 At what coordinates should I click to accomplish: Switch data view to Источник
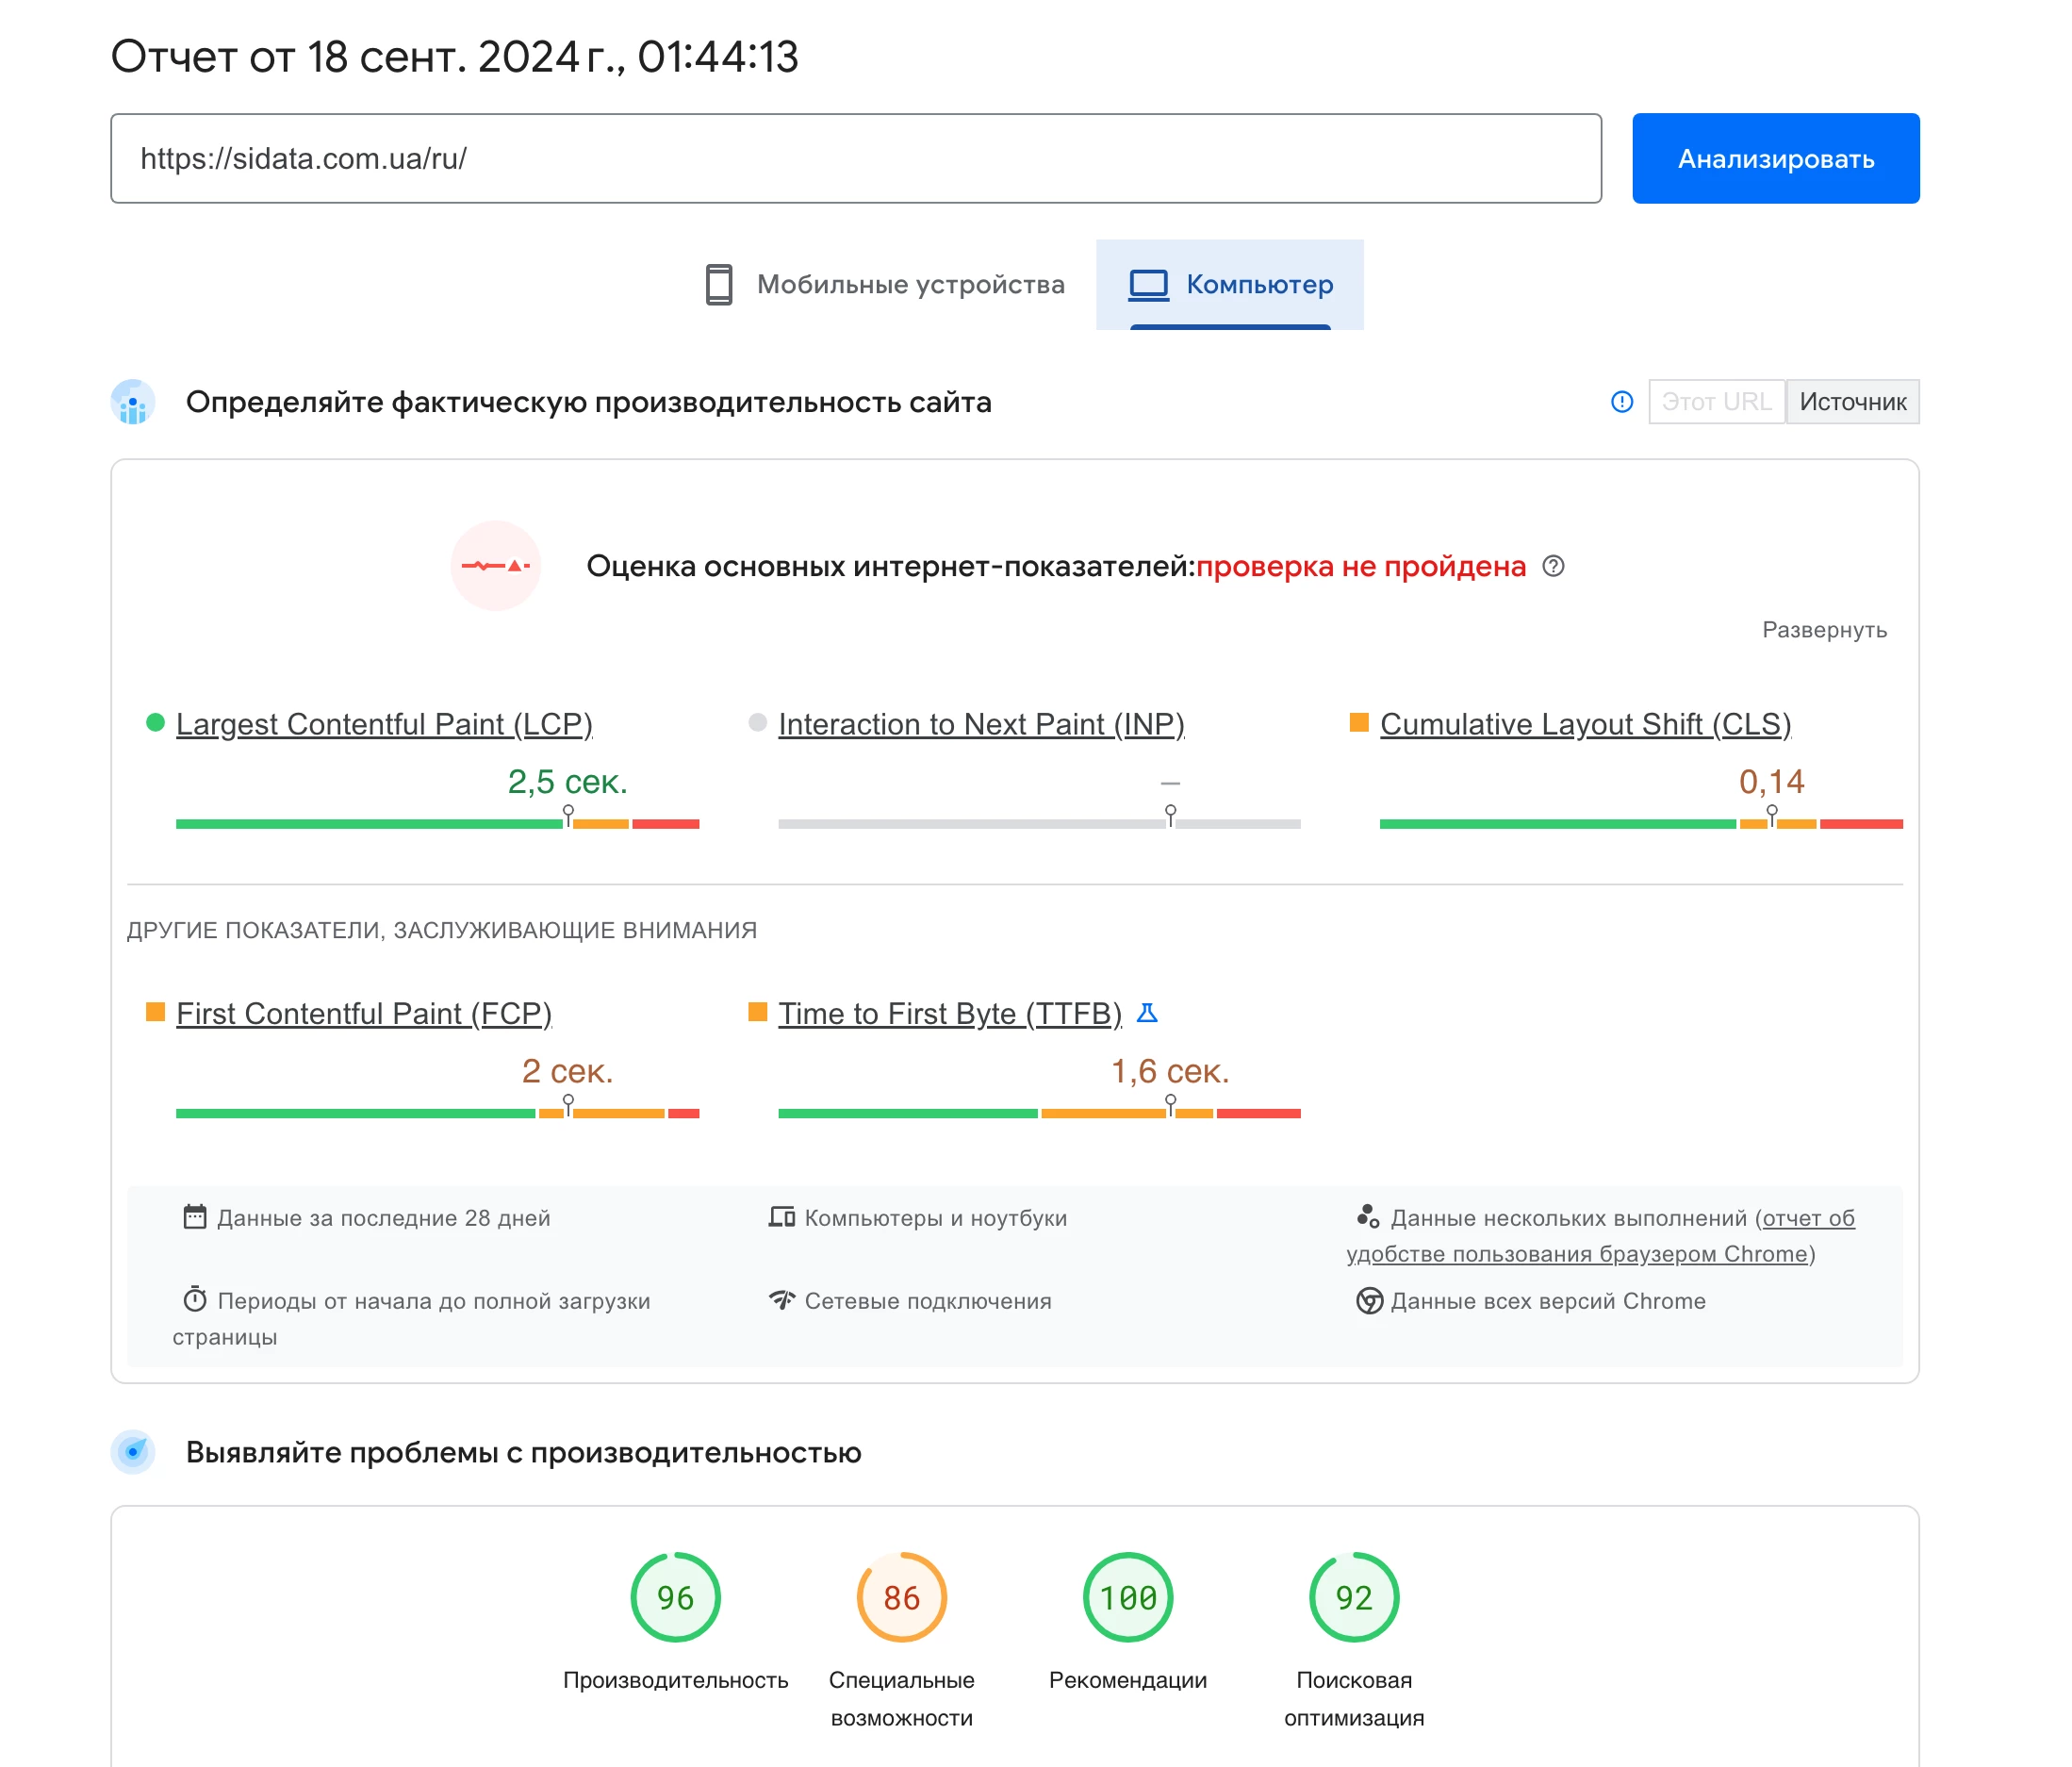point(1852,401)
